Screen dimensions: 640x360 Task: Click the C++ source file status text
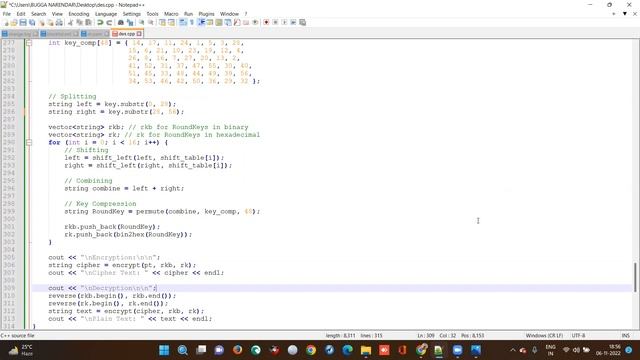(18, 336)
